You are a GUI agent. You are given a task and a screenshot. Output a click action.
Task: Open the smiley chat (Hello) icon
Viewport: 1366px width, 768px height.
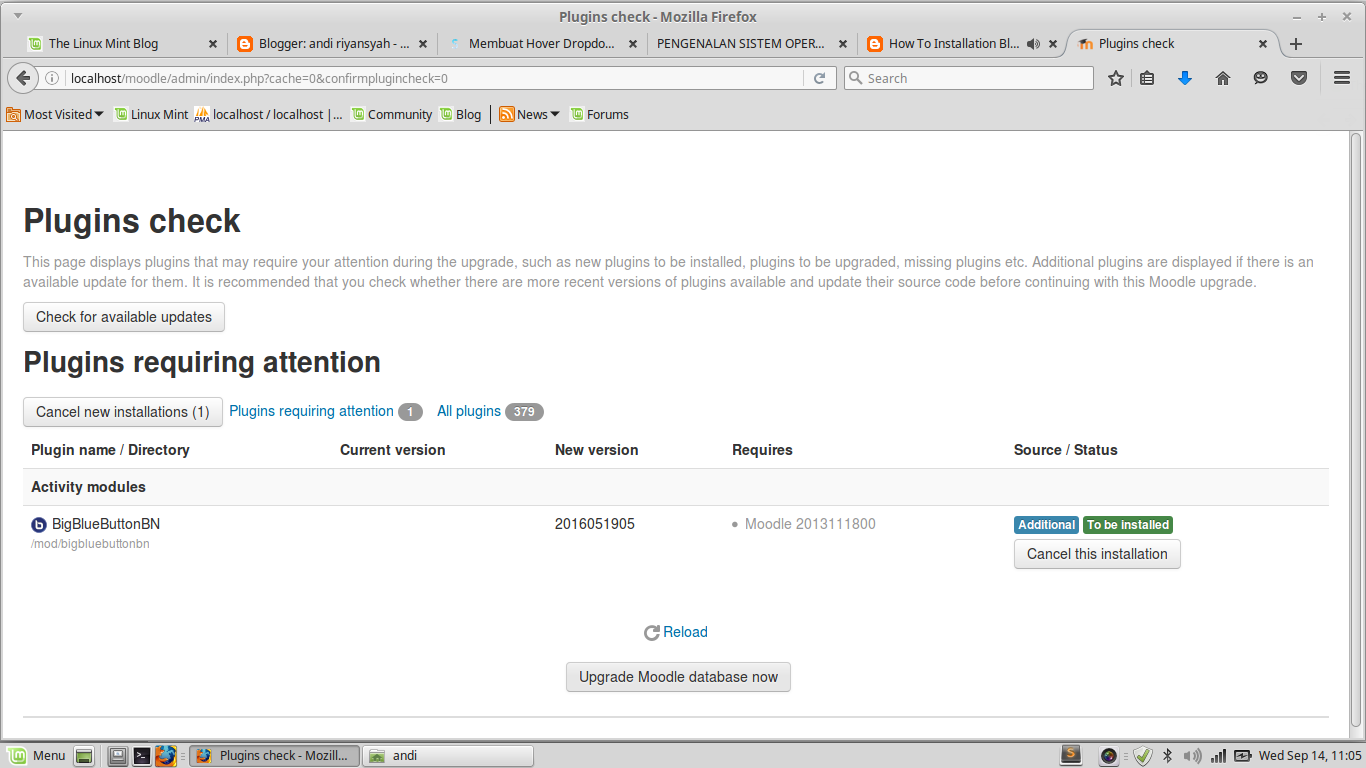pyautogui.click(x=1261, y=78)
